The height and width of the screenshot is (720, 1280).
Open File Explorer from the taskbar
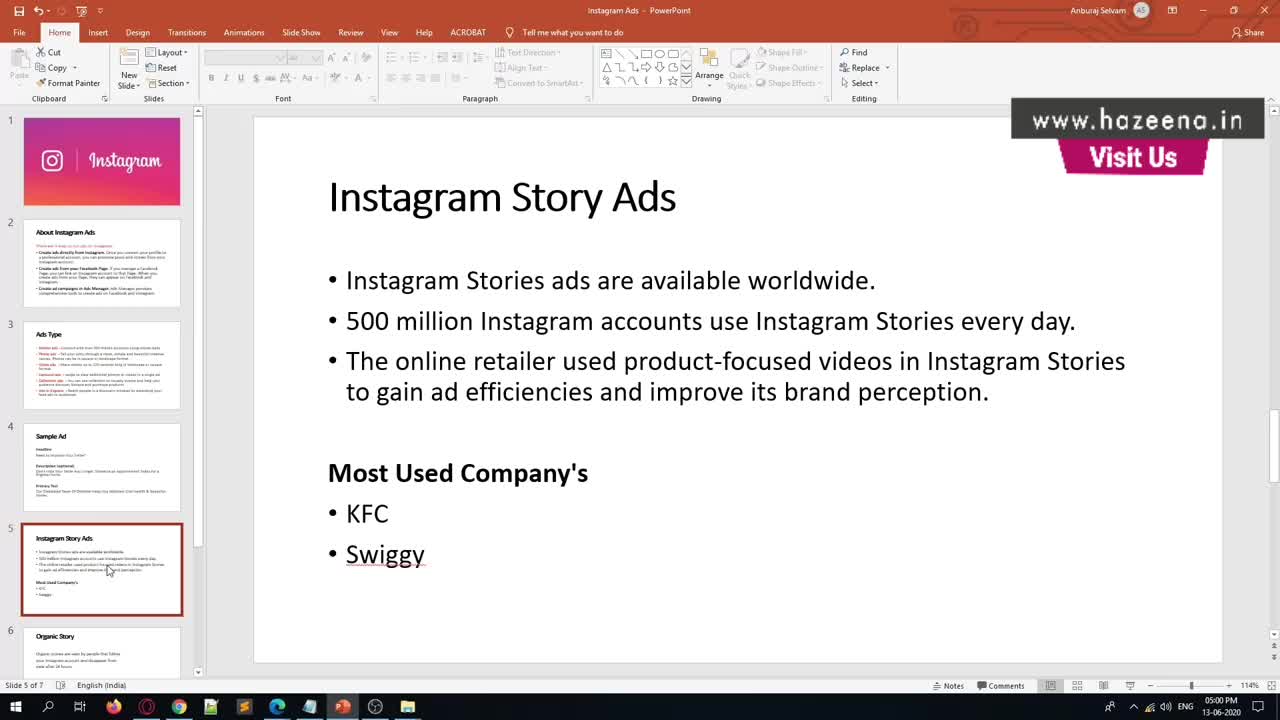point(408,707)
